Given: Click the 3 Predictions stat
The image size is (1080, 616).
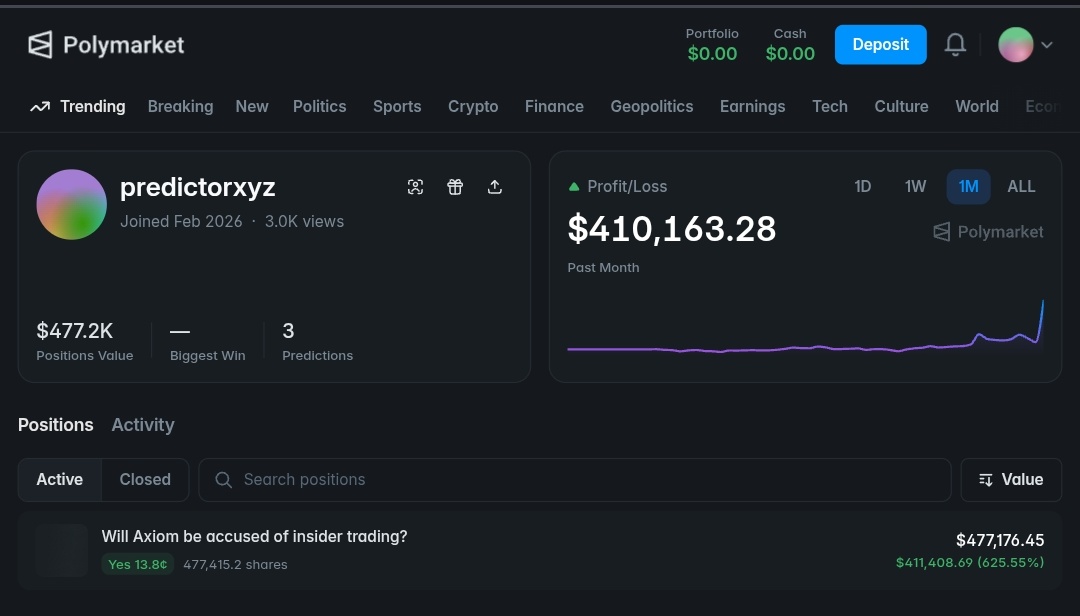Looking at the screenshot, I should tap(318, 340).
